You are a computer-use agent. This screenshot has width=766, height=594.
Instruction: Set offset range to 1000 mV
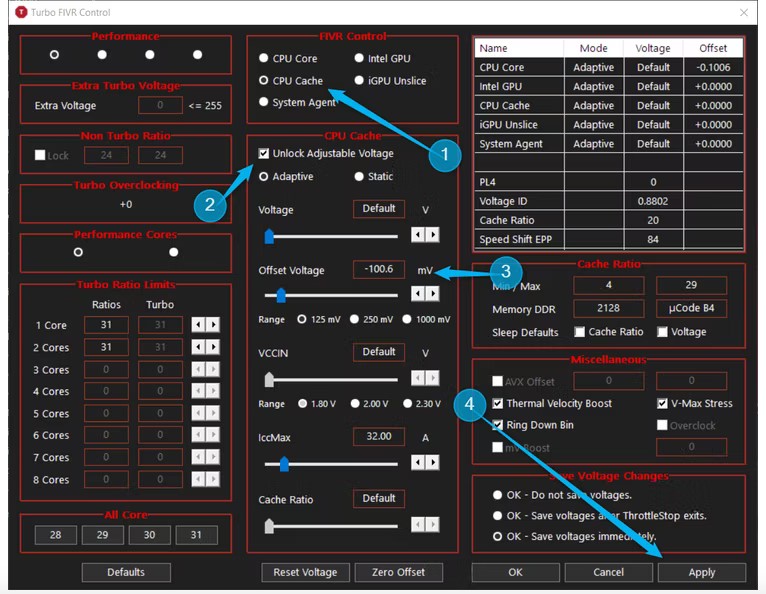click(407, 319)
